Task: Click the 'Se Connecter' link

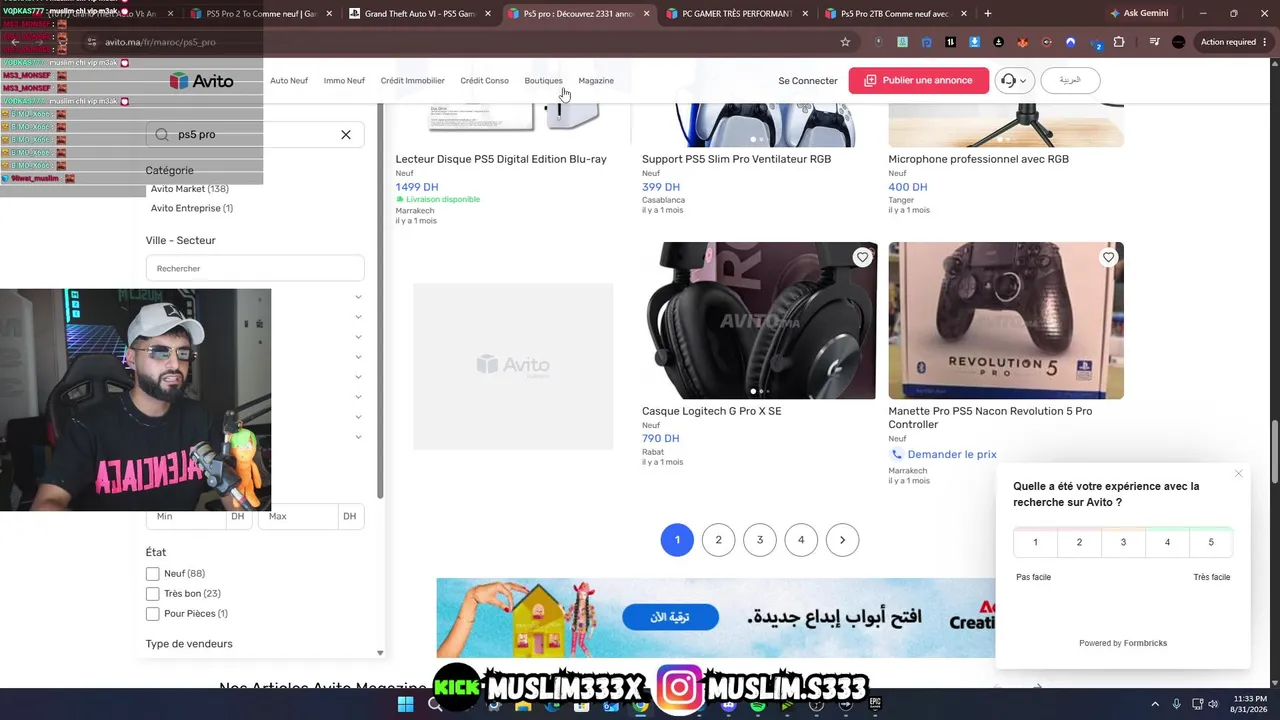Action: (x=808, y=81)
